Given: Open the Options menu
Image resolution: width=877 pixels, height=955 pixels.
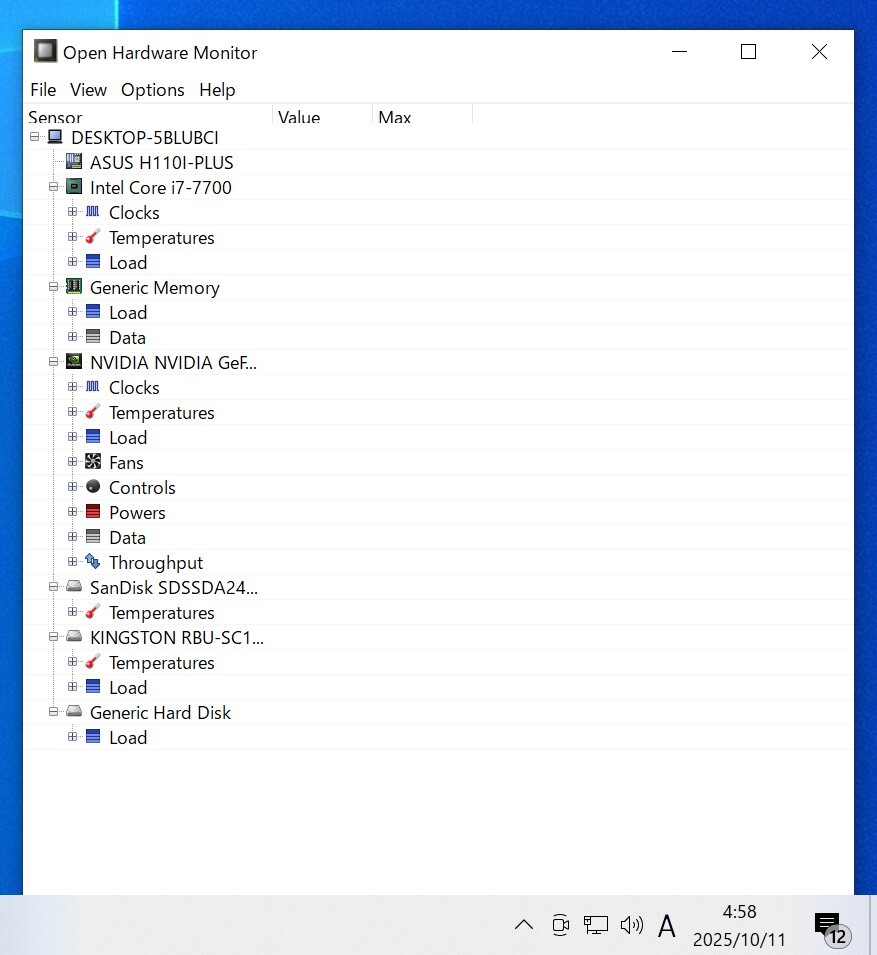Looking at the screenshot, I should pyautogui.click(x=153, y=90).
